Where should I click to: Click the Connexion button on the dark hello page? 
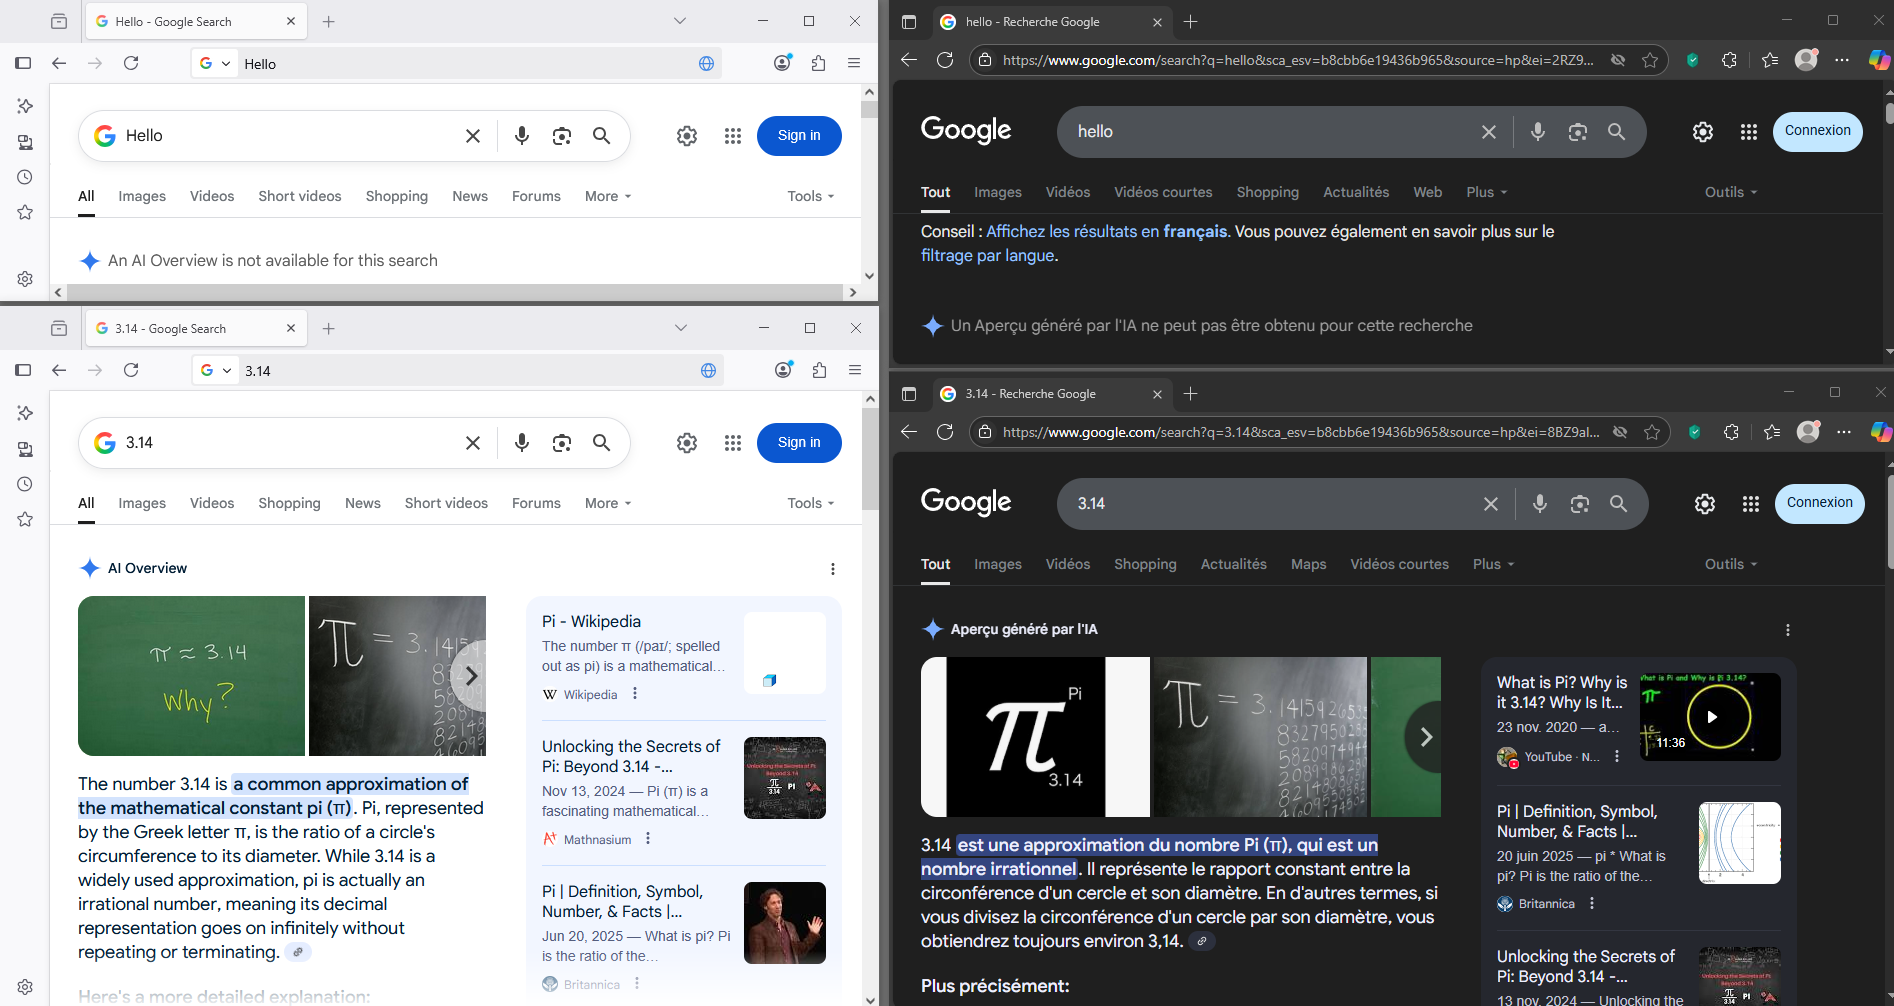(1817, 131)
